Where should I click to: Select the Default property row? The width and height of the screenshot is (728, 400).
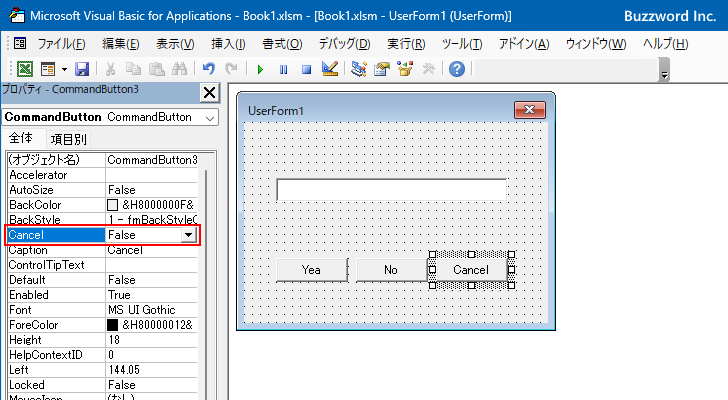tap(103, 280)
